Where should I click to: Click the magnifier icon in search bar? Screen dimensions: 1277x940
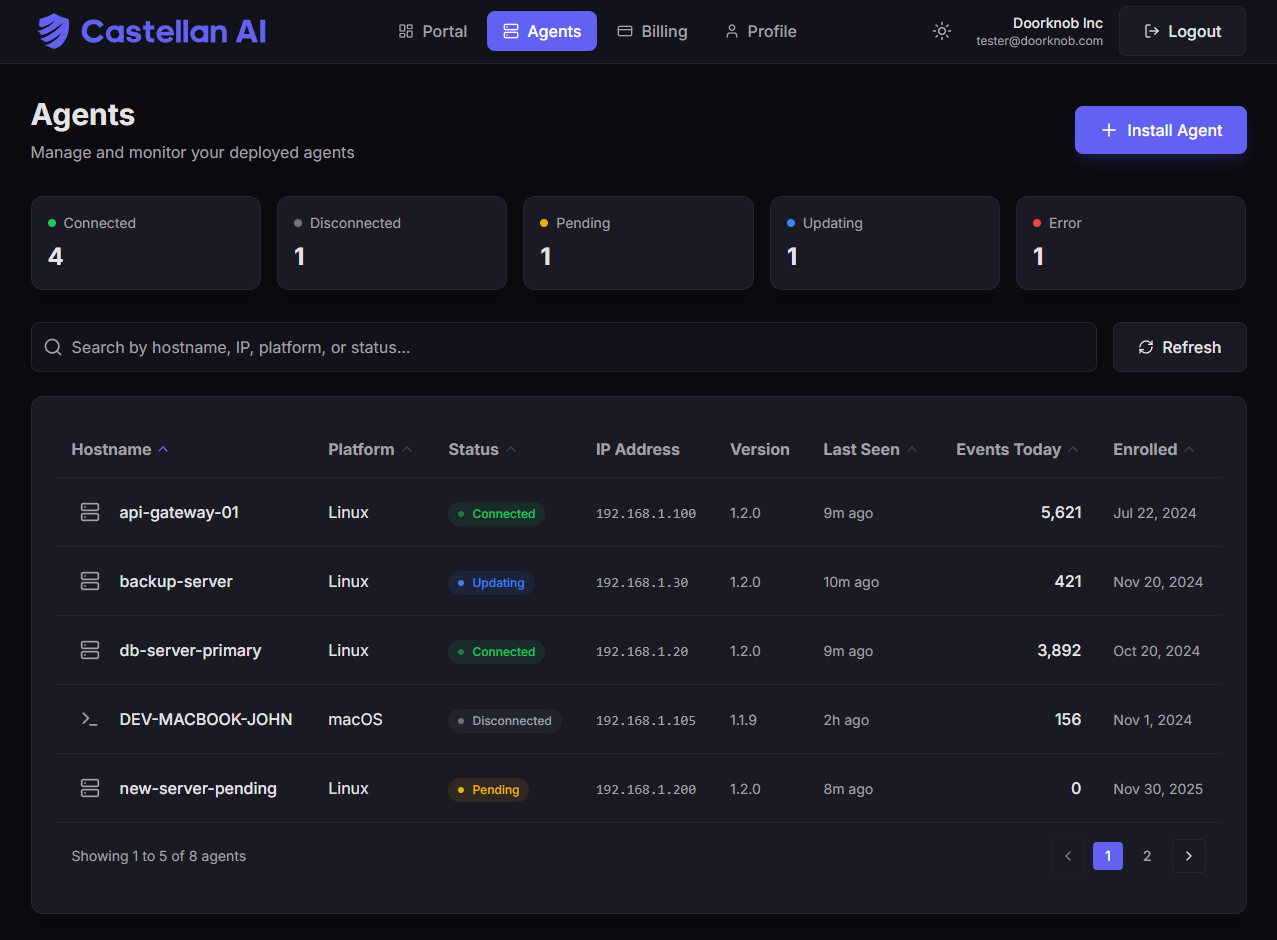tap(53, 348)
